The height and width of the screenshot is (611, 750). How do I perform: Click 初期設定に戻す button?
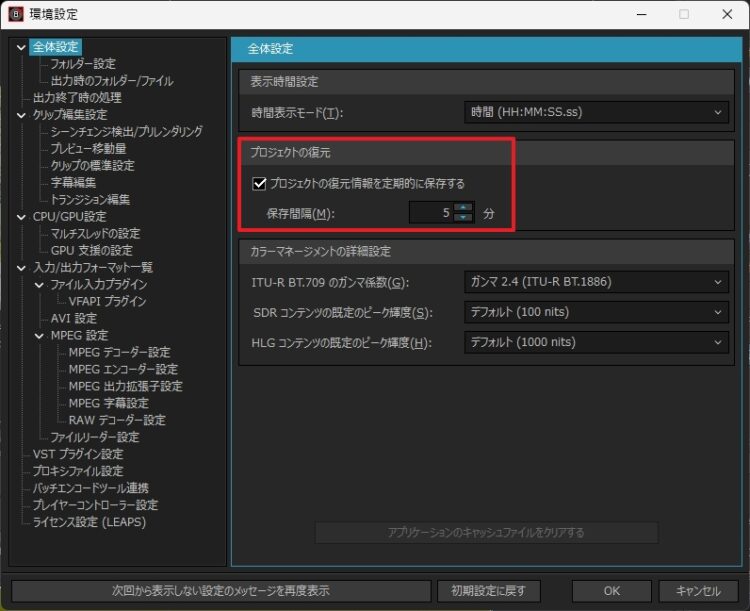pos(489,591)
